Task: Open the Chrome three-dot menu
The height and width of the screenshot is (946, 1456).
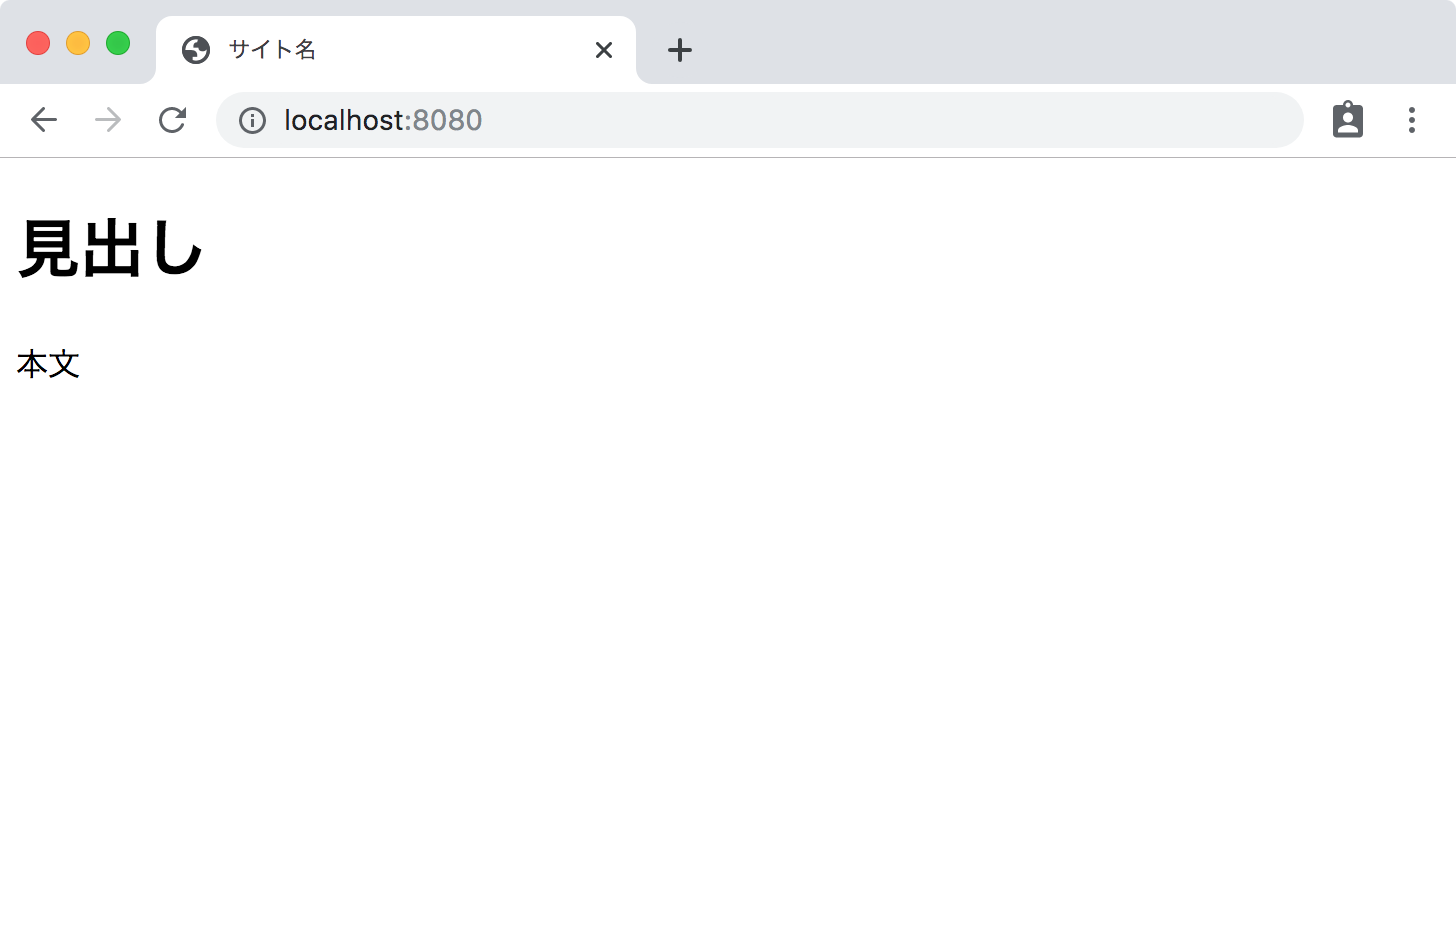Action: 1412,120
